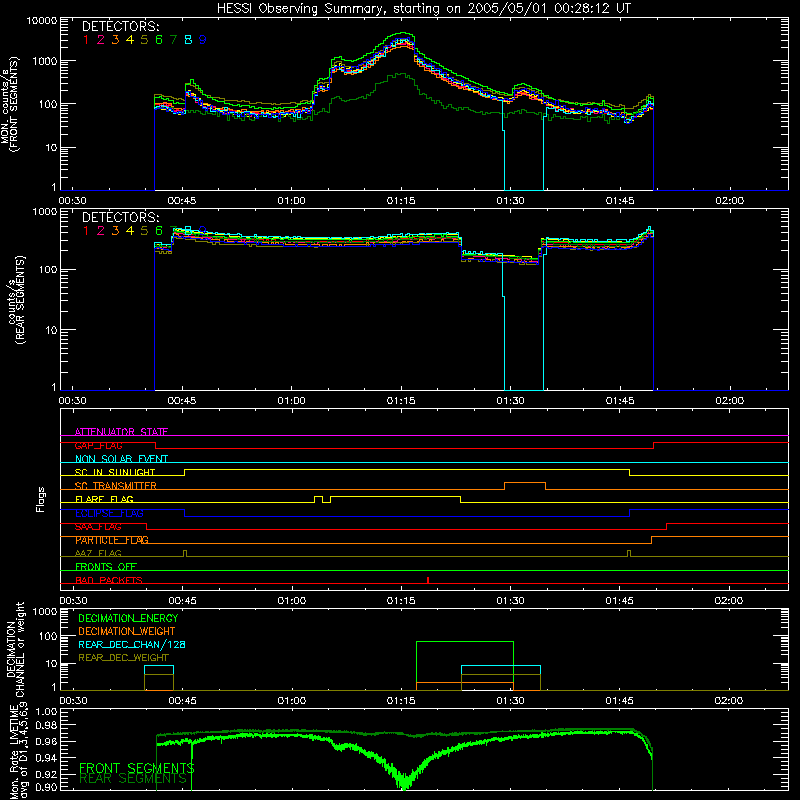Click the 01:00 time tick under the Flags plot
This screenshot has height=800, width=800.
pos(292,601)
